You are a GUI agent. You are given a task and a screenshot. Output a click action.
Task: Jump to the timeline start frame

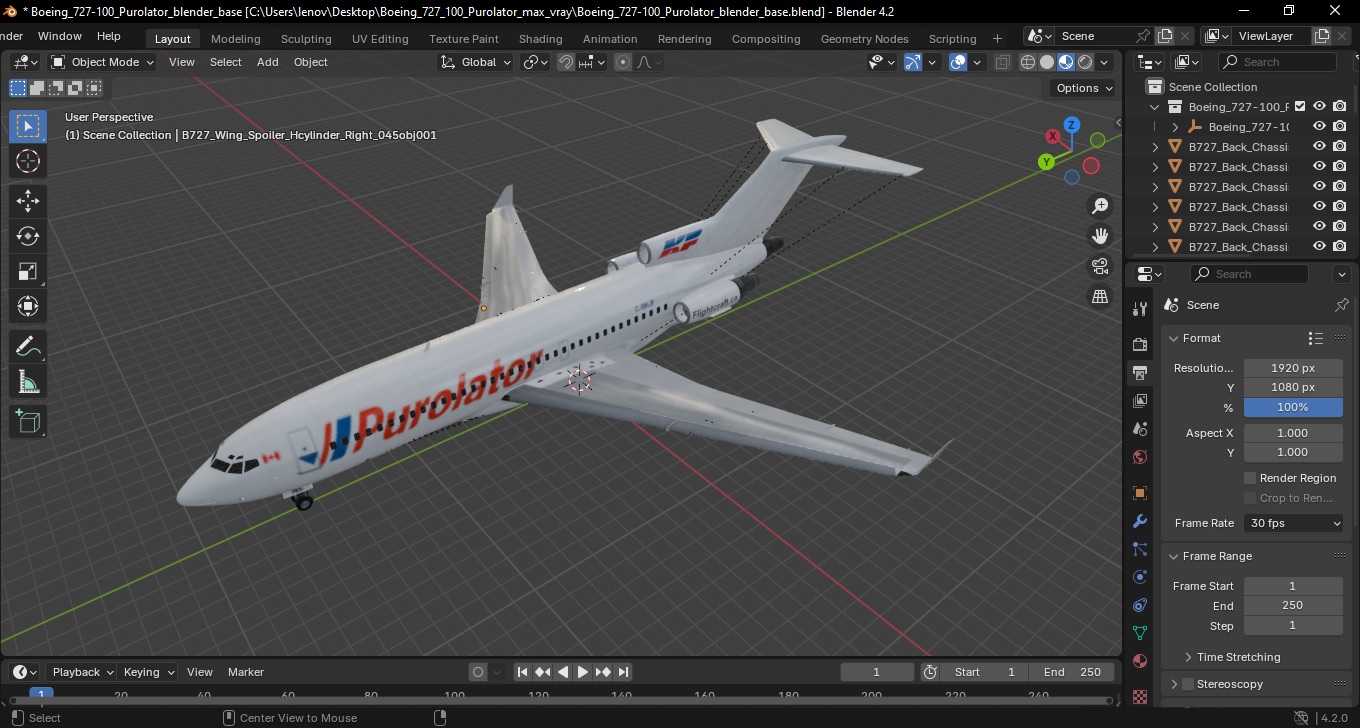click(523, 672)
